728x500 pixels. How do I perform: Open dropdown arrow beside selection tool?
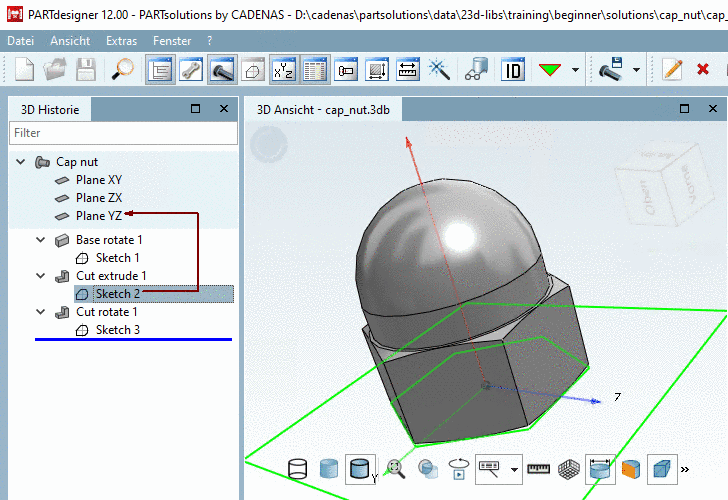[x=514, y=470]
